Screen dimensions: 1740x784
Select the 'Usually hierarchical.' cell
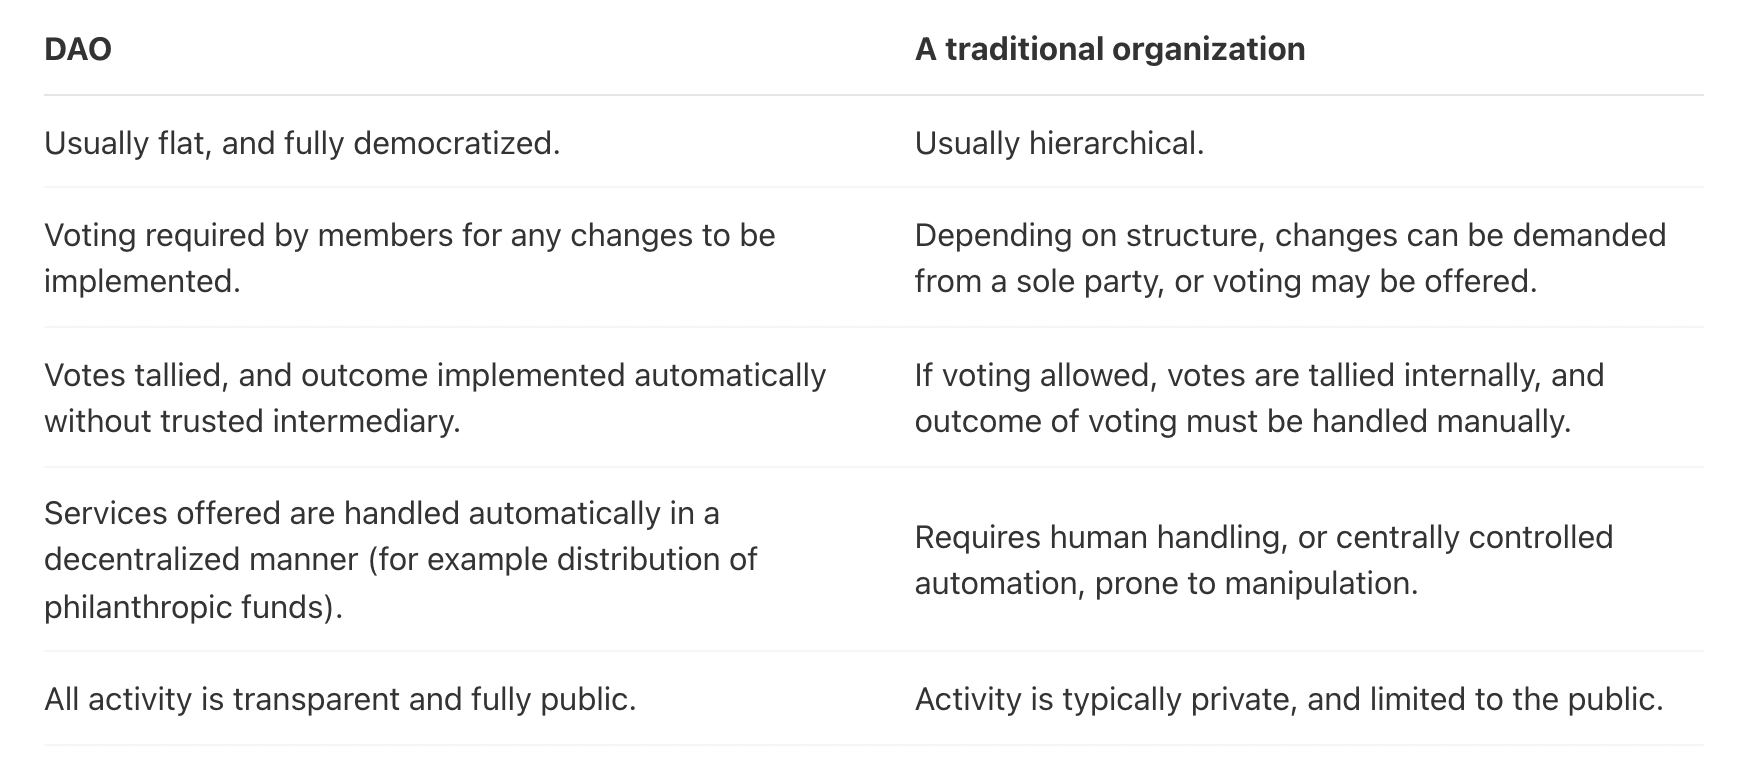tap(1059, 143)
